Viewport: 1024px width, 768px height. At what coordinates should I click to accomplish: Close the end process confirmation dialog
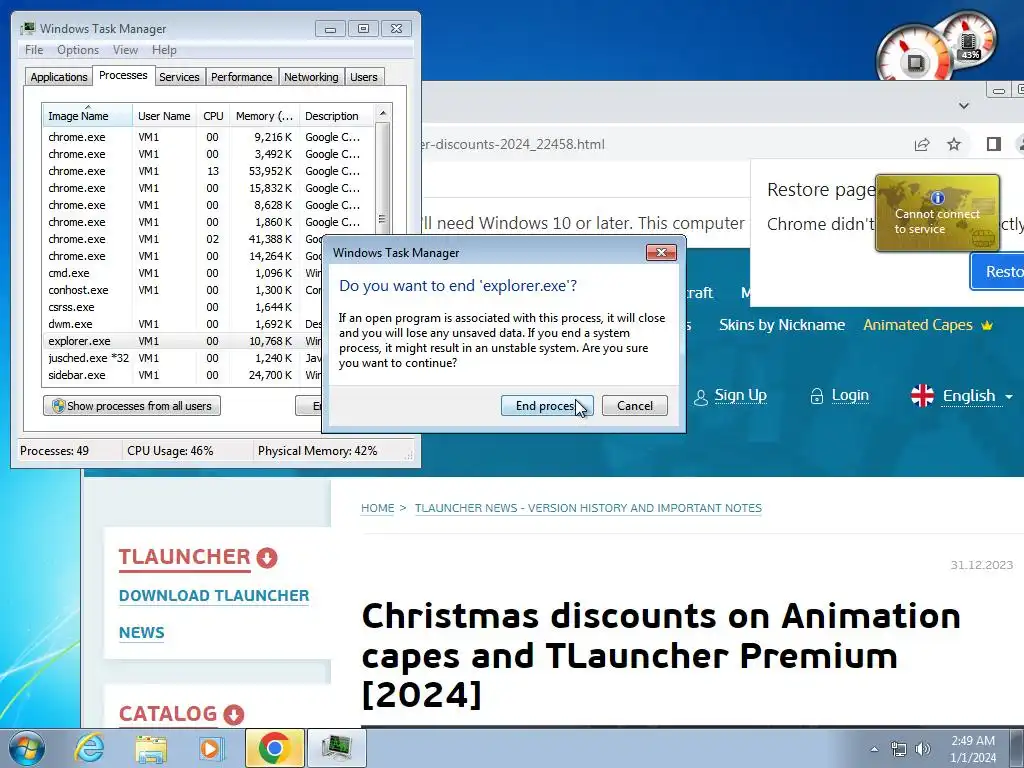[x=661, y=252]
